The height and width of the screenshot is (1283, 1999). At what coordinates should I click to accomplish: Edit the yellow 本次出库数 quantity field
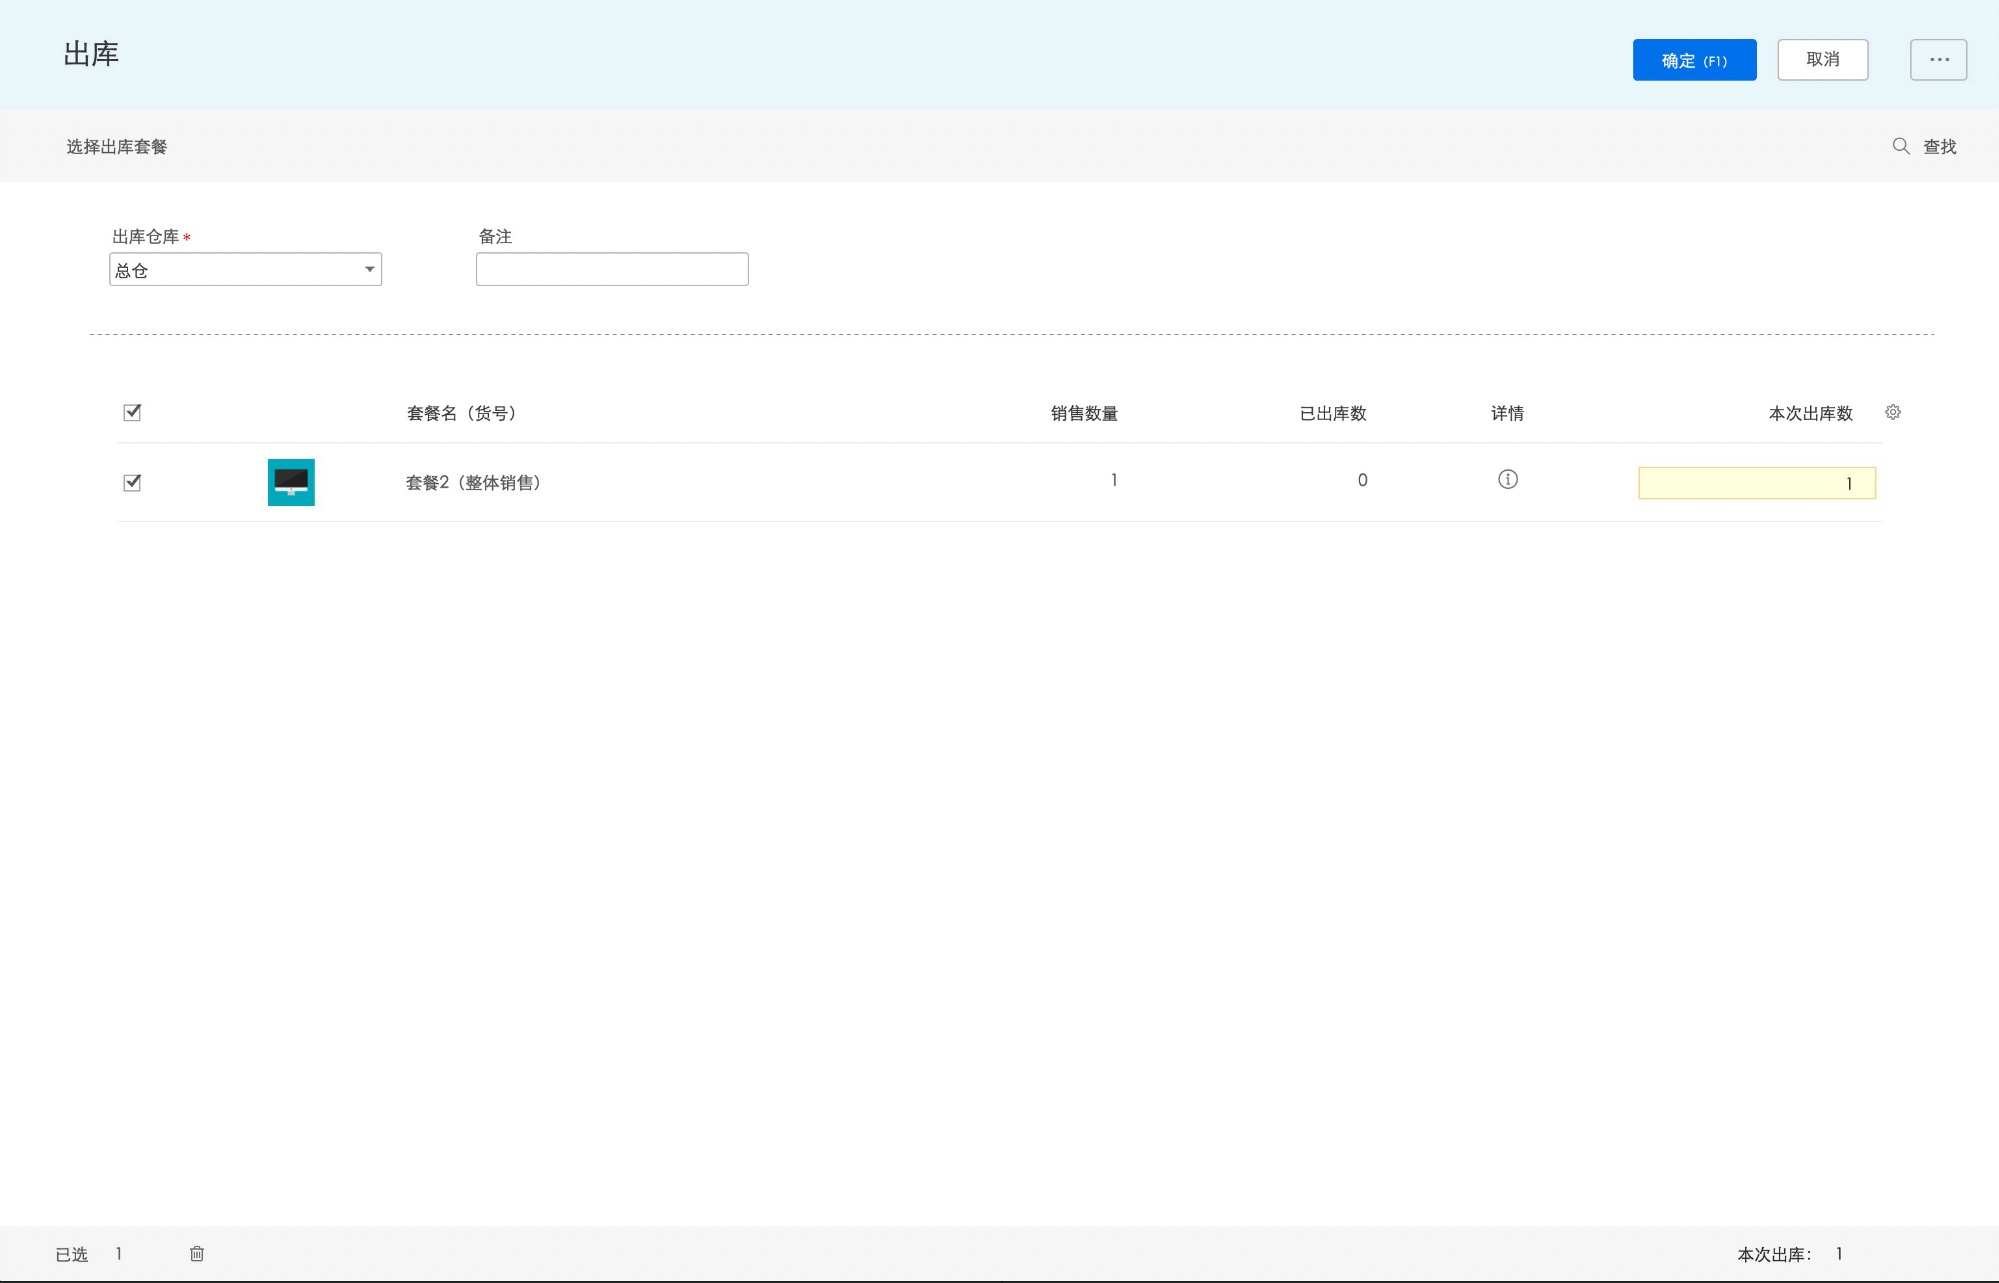pos(1756,483)
